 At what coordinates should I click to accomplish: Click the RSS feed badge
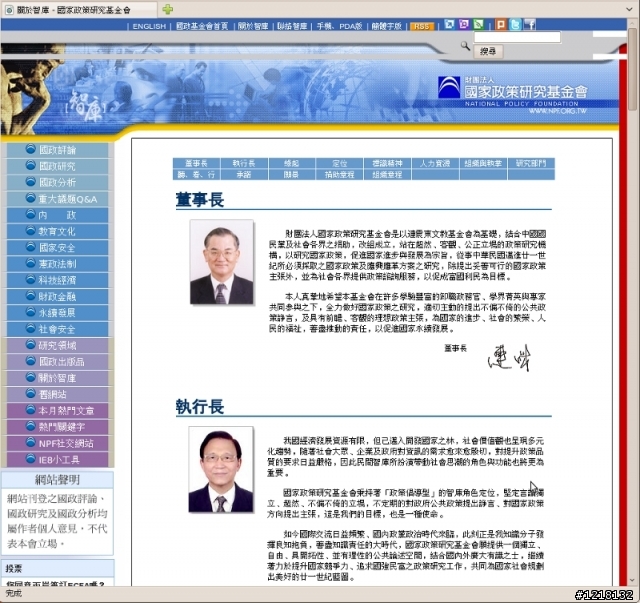(422, 26)
